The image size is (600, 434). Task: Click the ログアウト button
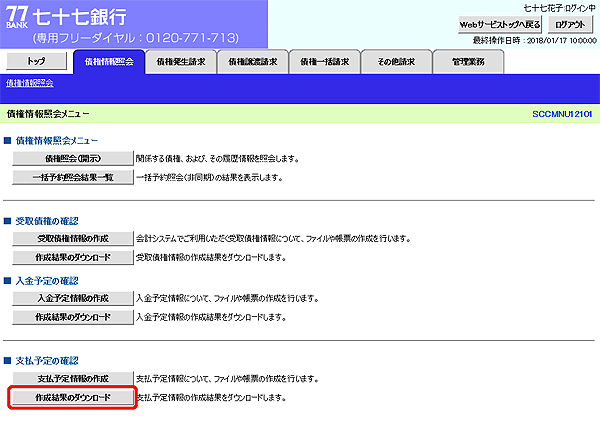570,25
